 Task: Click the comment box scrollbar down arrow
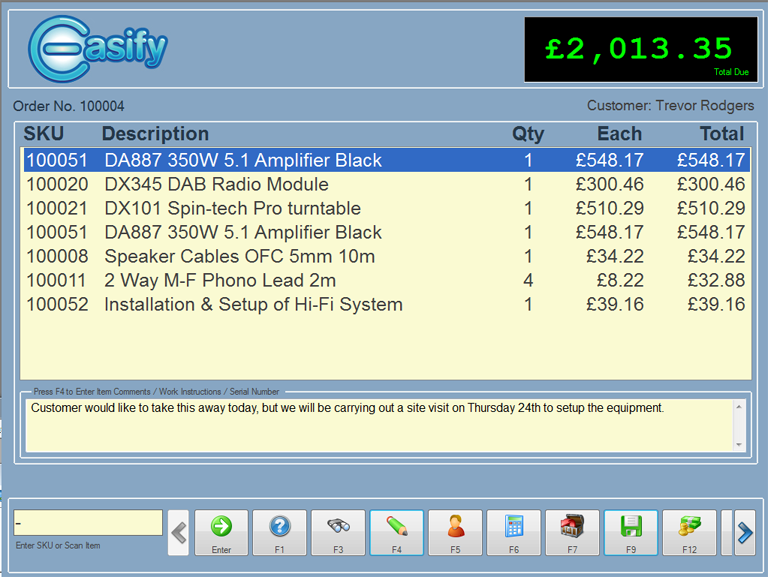point(740,444)
